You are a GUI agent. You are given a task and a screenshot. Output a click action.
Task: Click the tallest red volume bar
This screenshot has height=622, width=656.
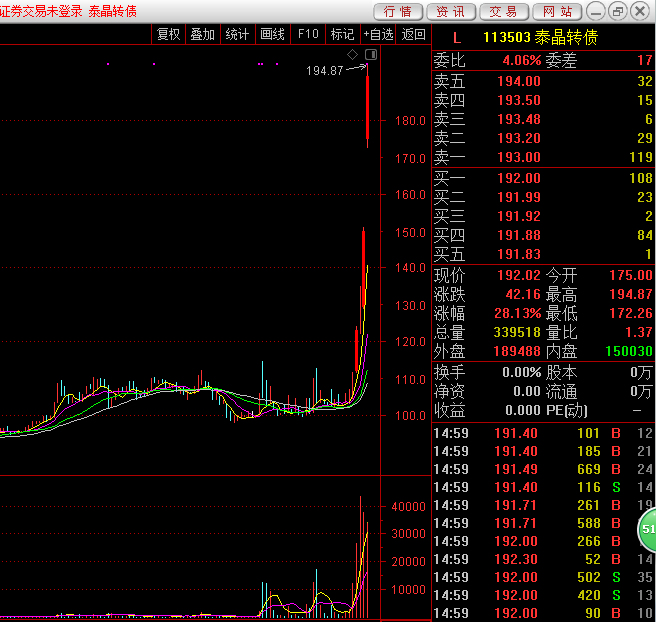coord(360,557)
